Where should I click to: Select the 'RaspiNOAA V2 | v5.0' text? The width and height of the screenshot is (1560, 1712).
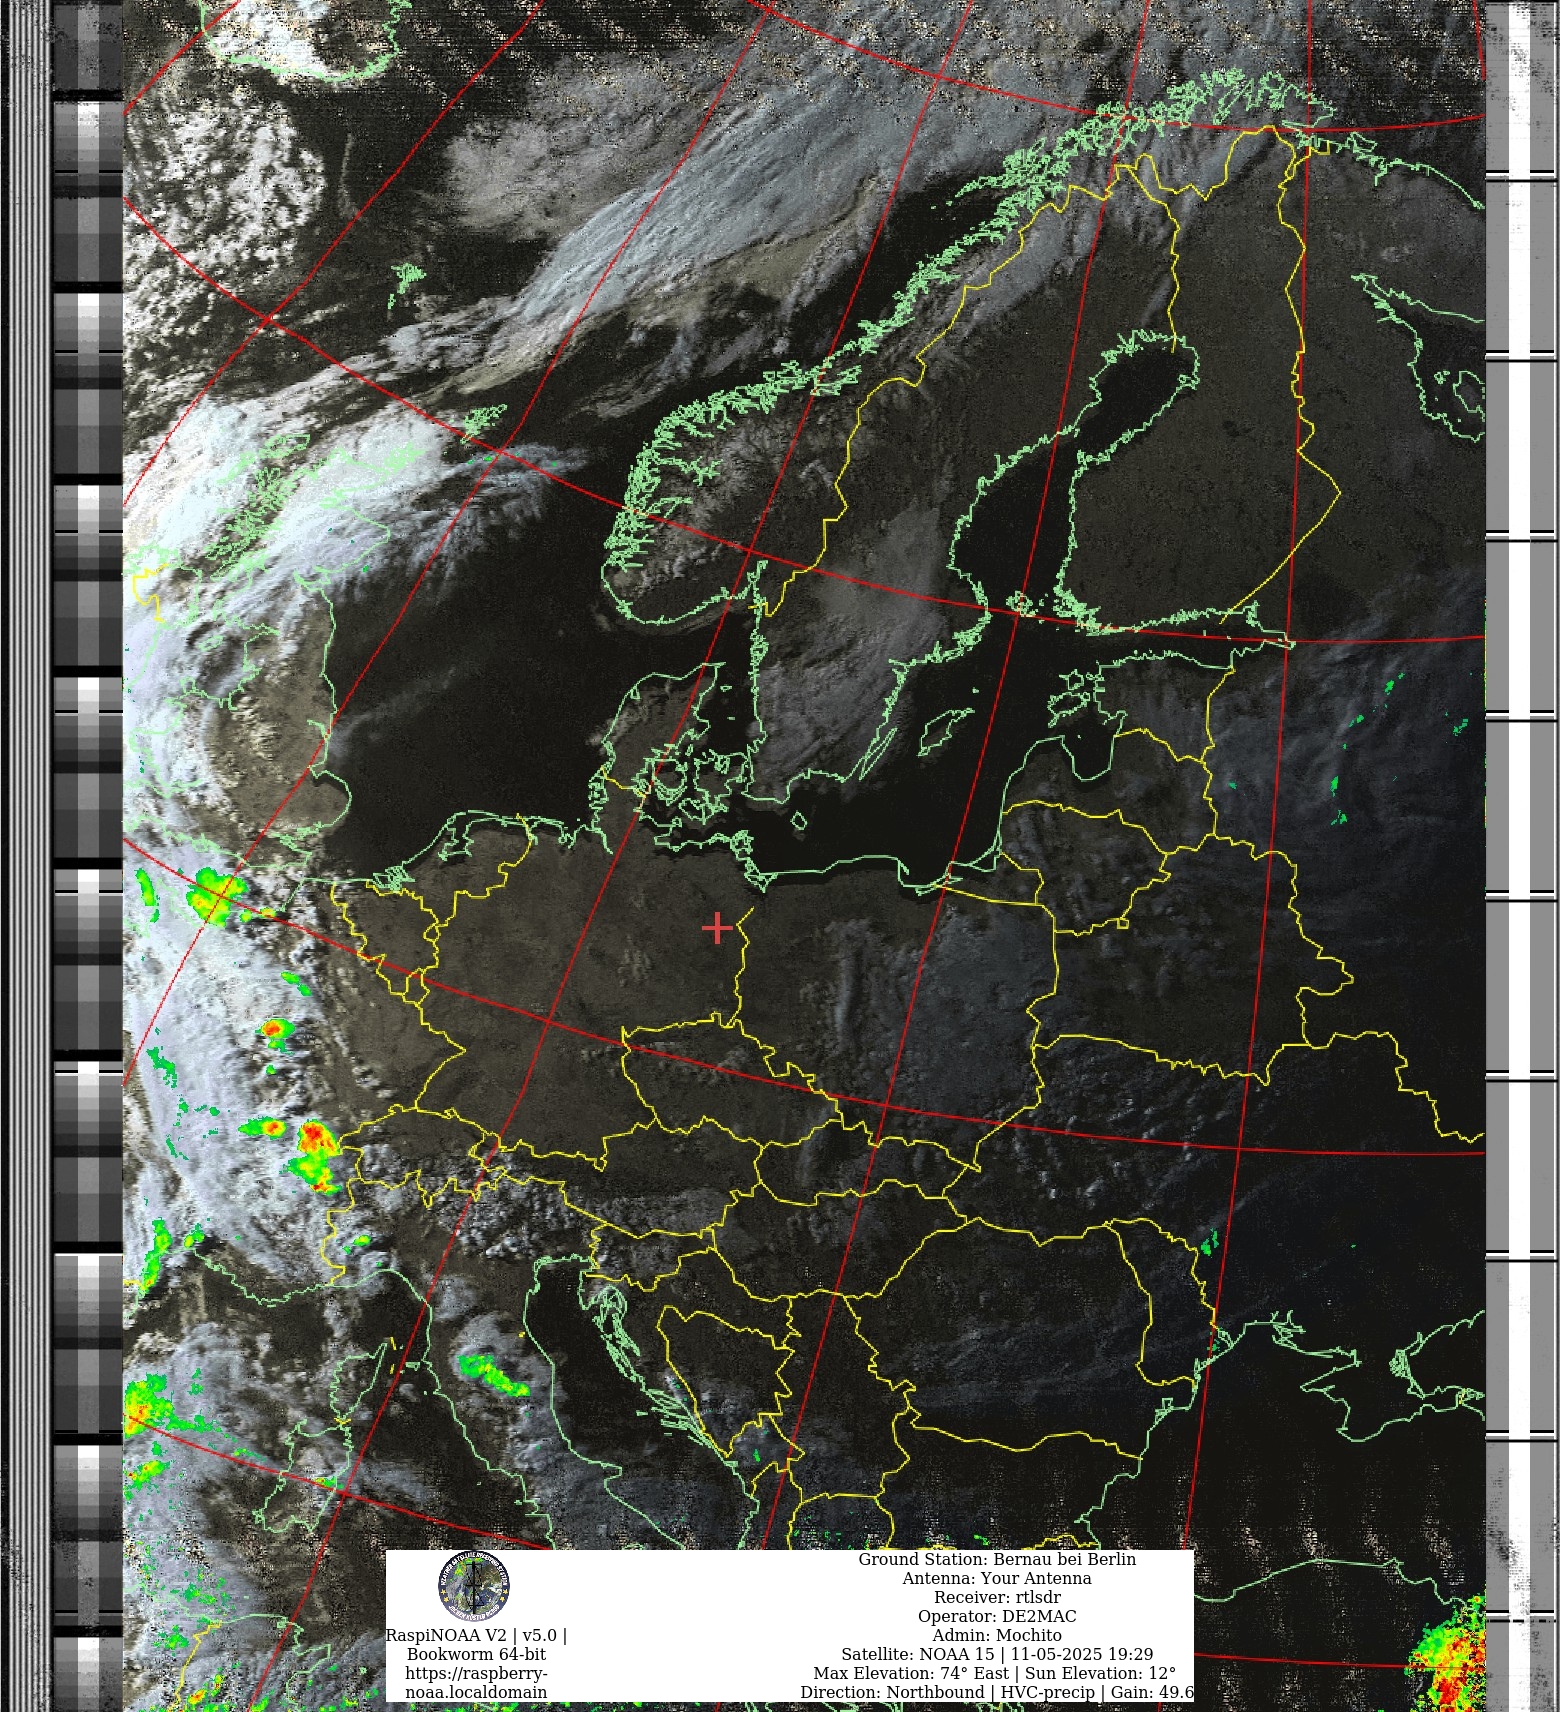point(476,1636)
